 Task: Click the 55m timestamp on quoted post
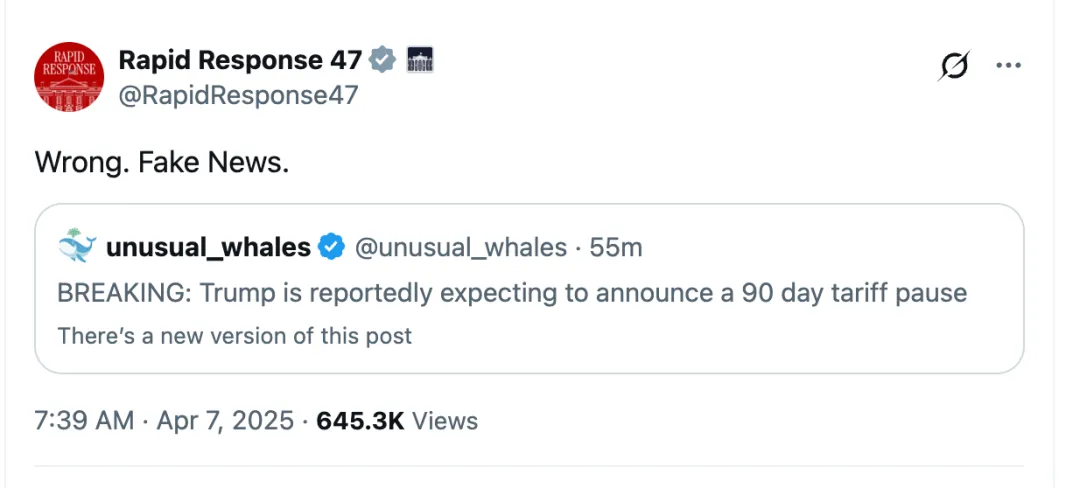tap(616, 247)
